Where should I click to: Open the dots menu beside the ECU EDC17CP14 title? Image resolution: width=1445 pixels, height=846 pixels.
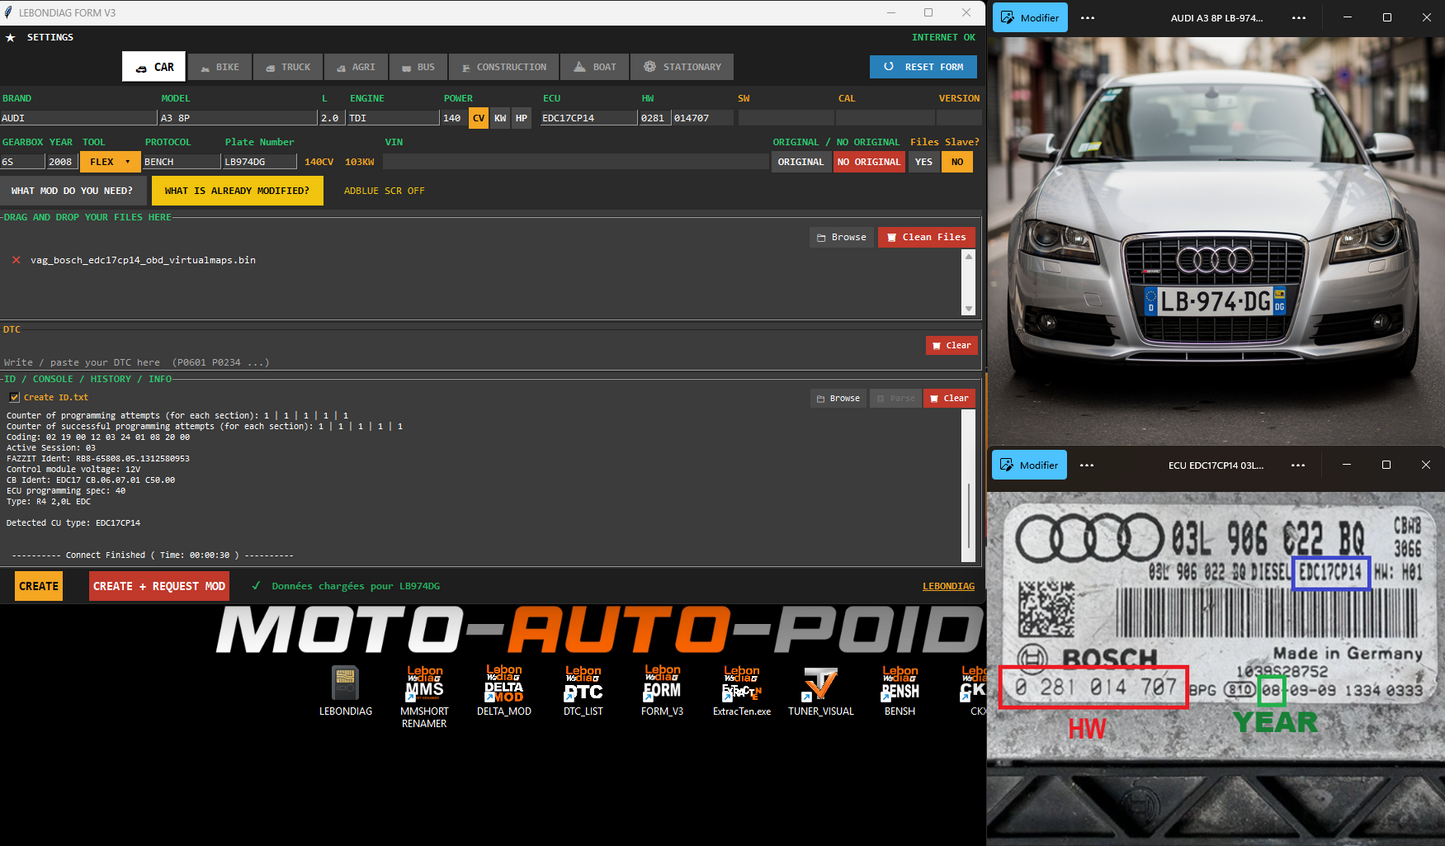[1298, 465]
